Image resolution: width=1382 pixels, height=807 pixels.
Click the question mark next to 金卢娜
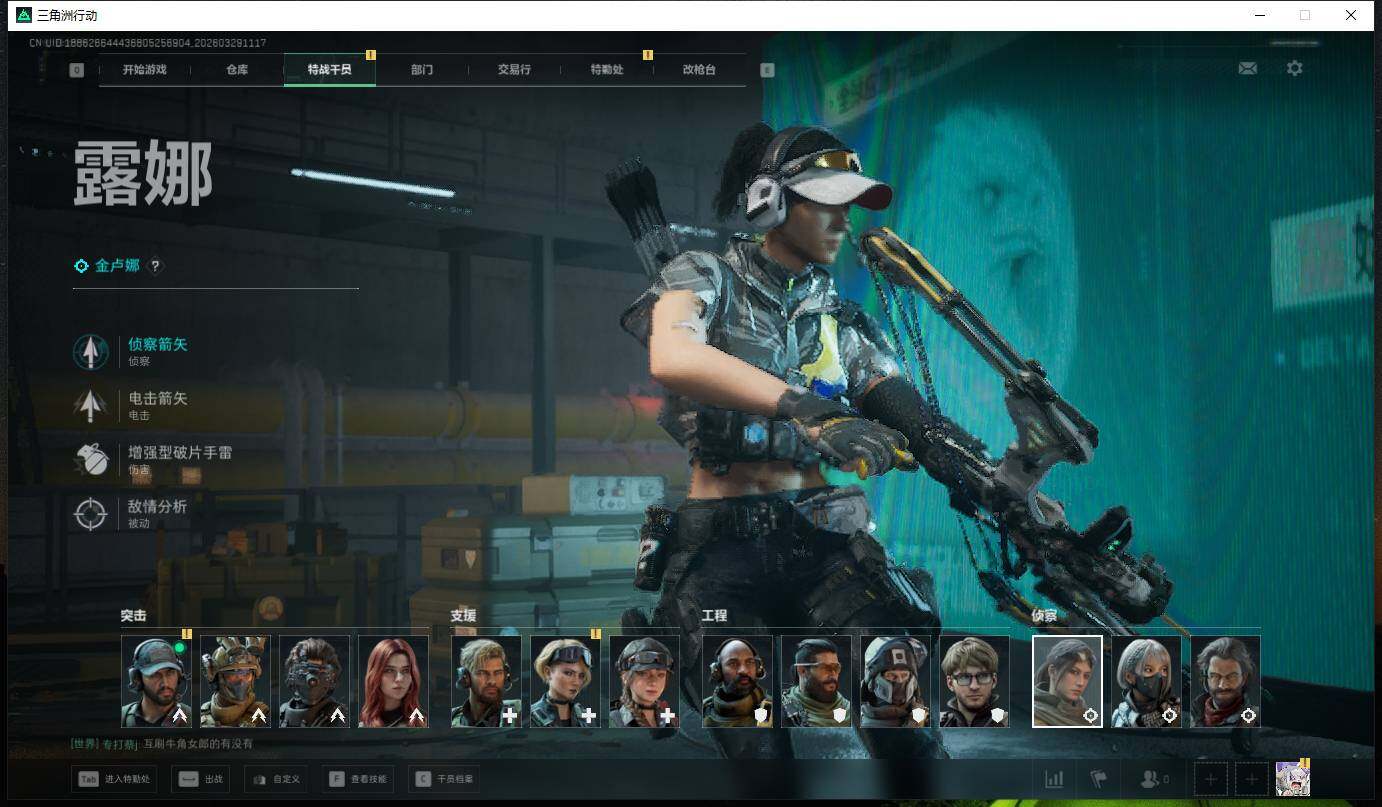point(155,266)
